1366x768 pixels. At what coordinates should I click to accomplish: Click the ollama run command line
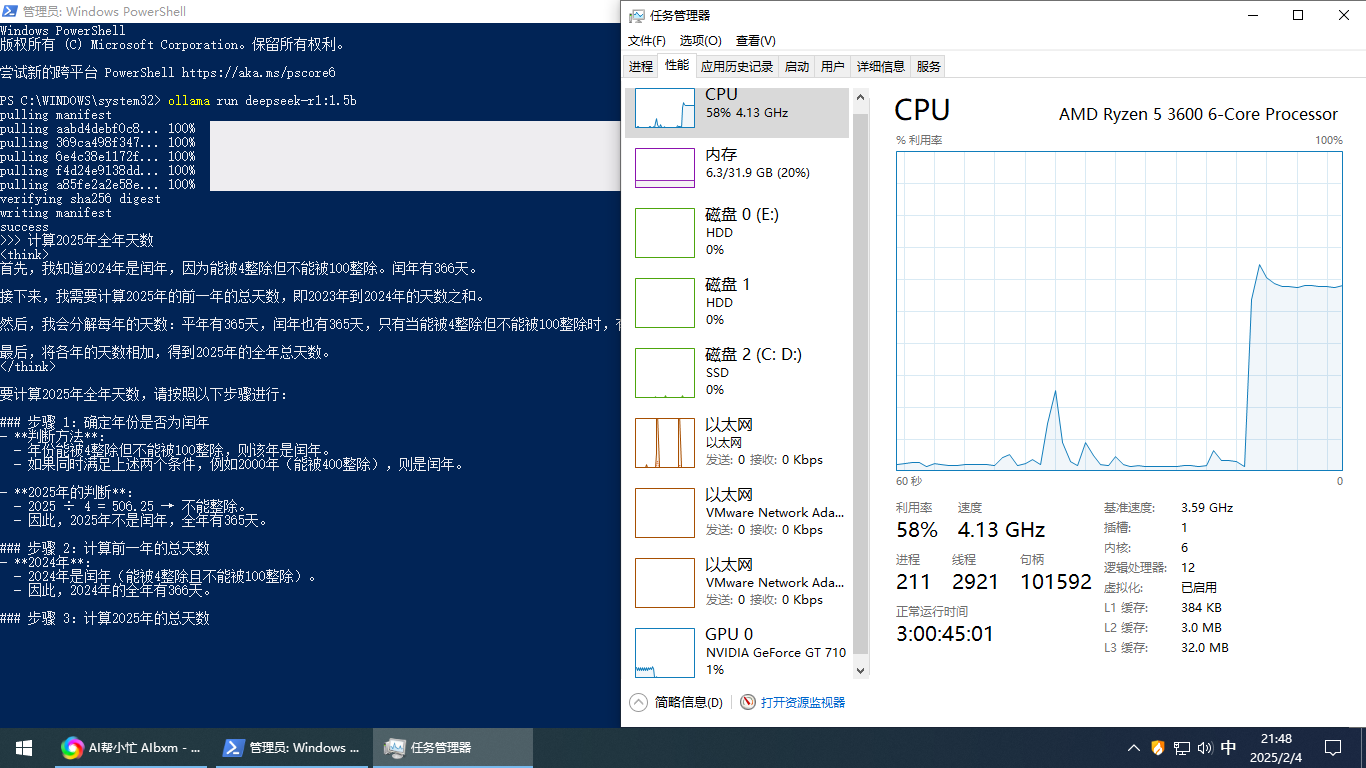coord(262,101)
